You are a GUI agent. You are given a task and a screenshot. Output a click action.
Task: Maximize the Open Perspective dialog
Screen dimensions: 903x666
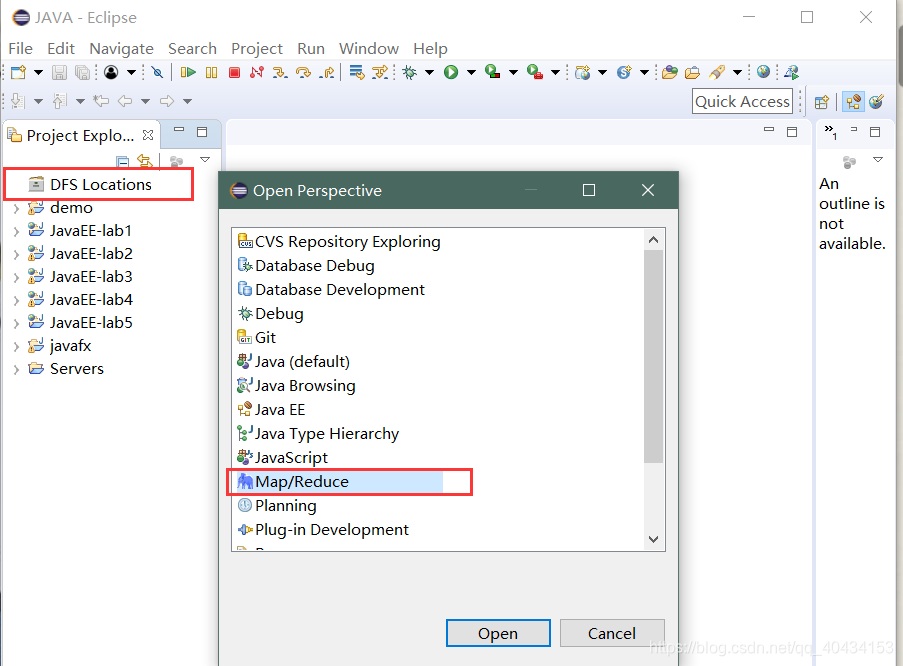(589, 190)
